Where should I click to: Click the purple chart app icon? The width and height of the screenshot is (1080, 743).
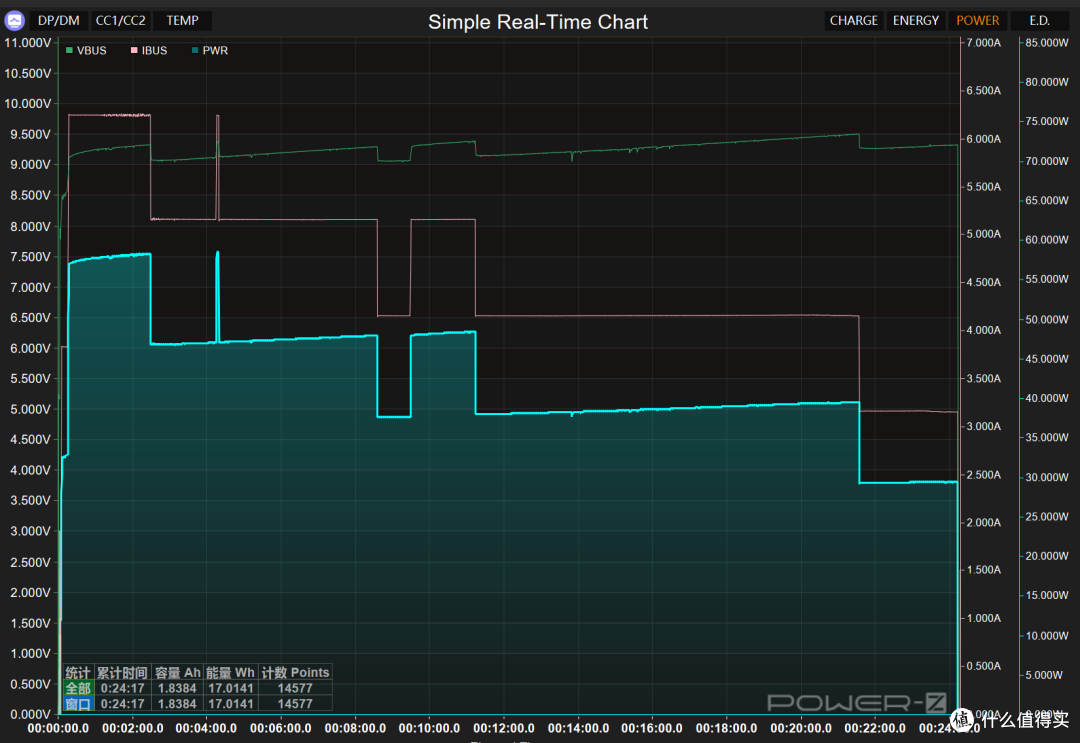(x=14, y=21)
